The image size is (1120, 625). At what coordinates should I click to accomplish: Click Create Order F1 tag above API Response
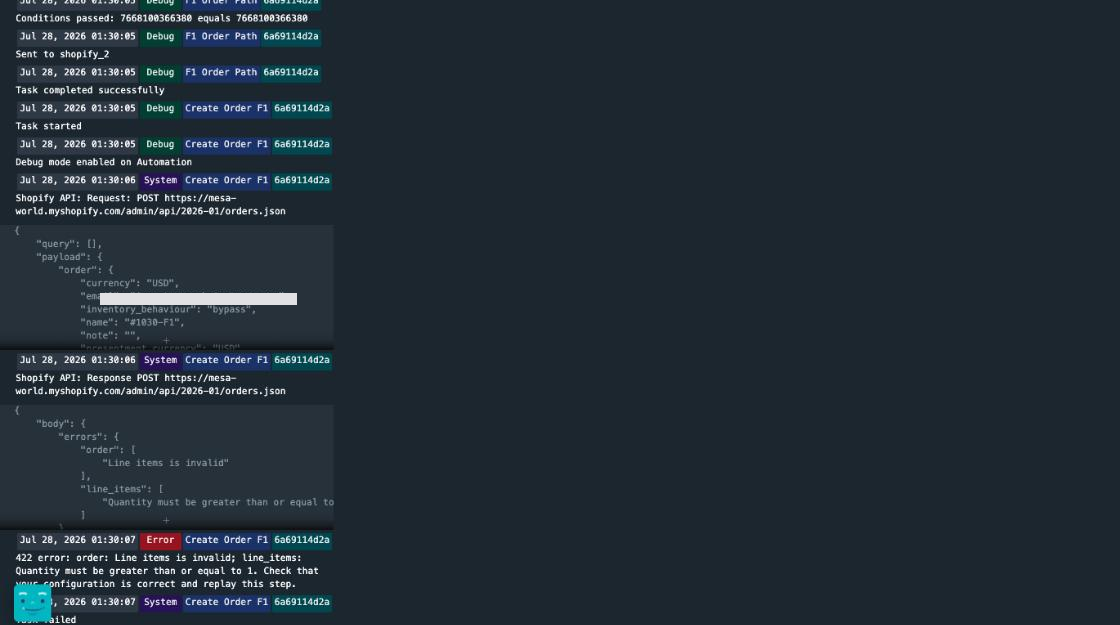point(226,360)
